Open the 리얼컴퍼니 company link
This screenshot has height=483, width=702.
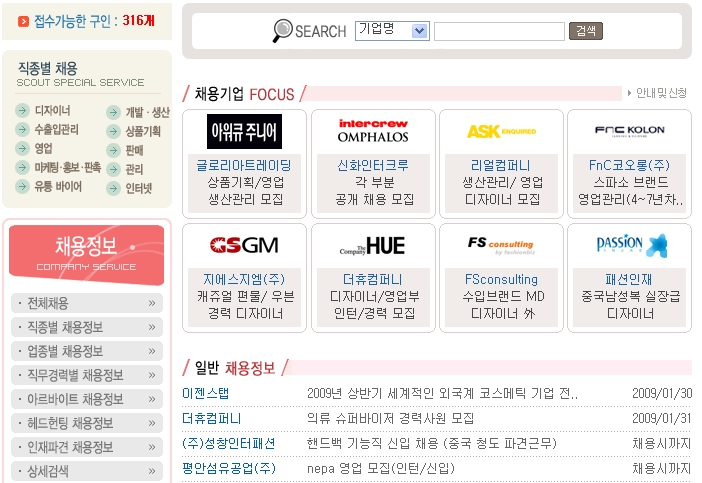(x=501, y=166)
